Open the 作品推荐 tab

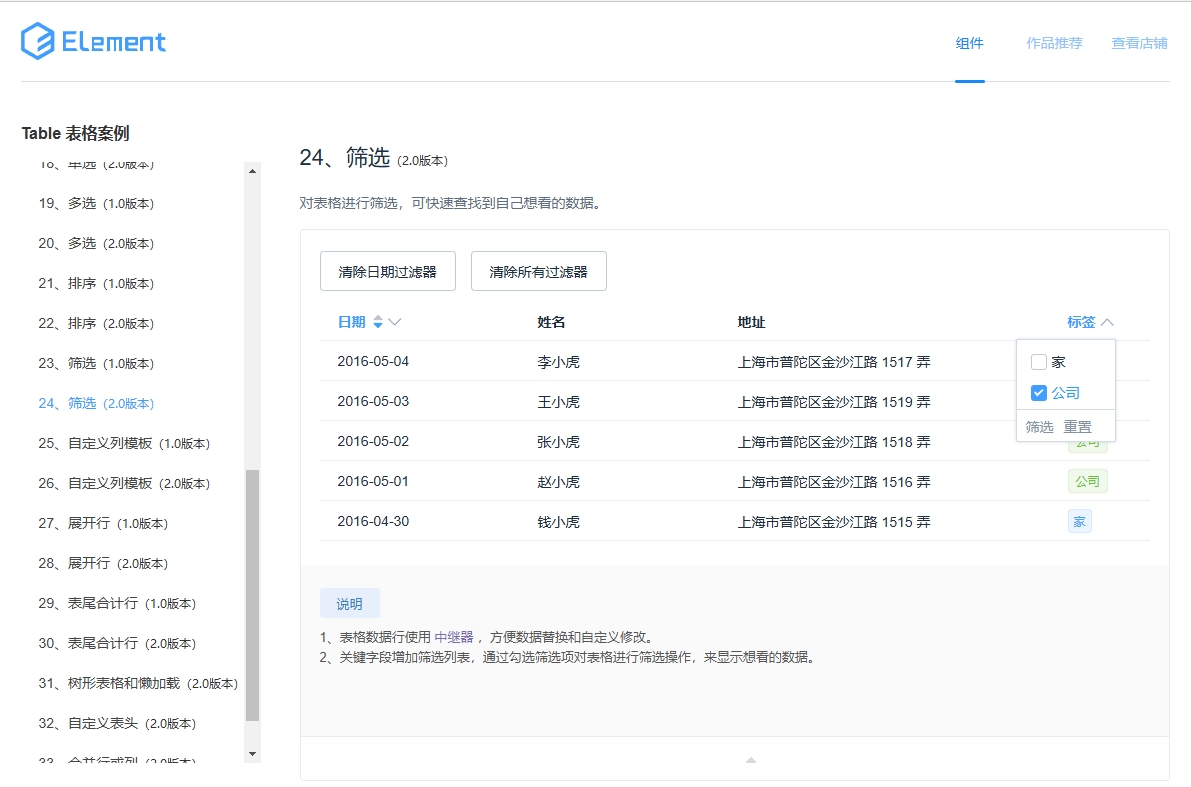[1054, 43]
